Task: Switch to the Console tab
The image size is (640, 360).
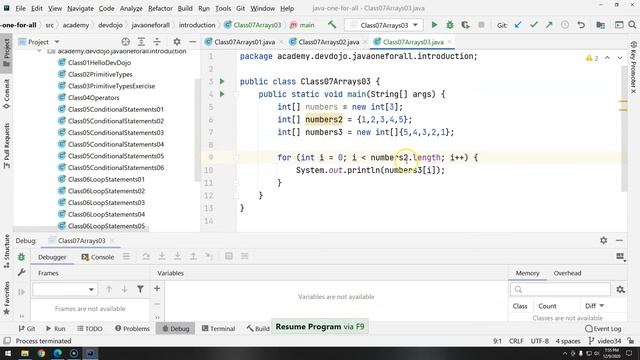Action: [x=98, y=257]
